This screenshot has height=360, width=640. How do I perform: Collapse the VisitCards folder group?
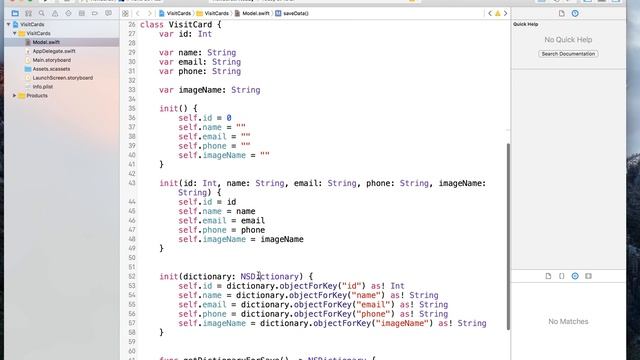[15, 33]
